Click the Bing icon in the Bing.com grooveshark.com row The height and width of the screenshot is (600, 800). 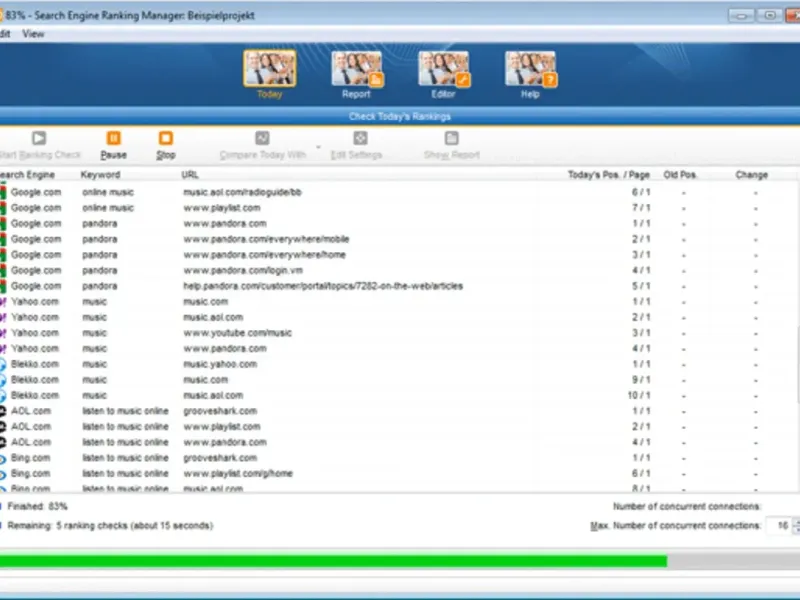pyautogui.click(x=3, y=458)
